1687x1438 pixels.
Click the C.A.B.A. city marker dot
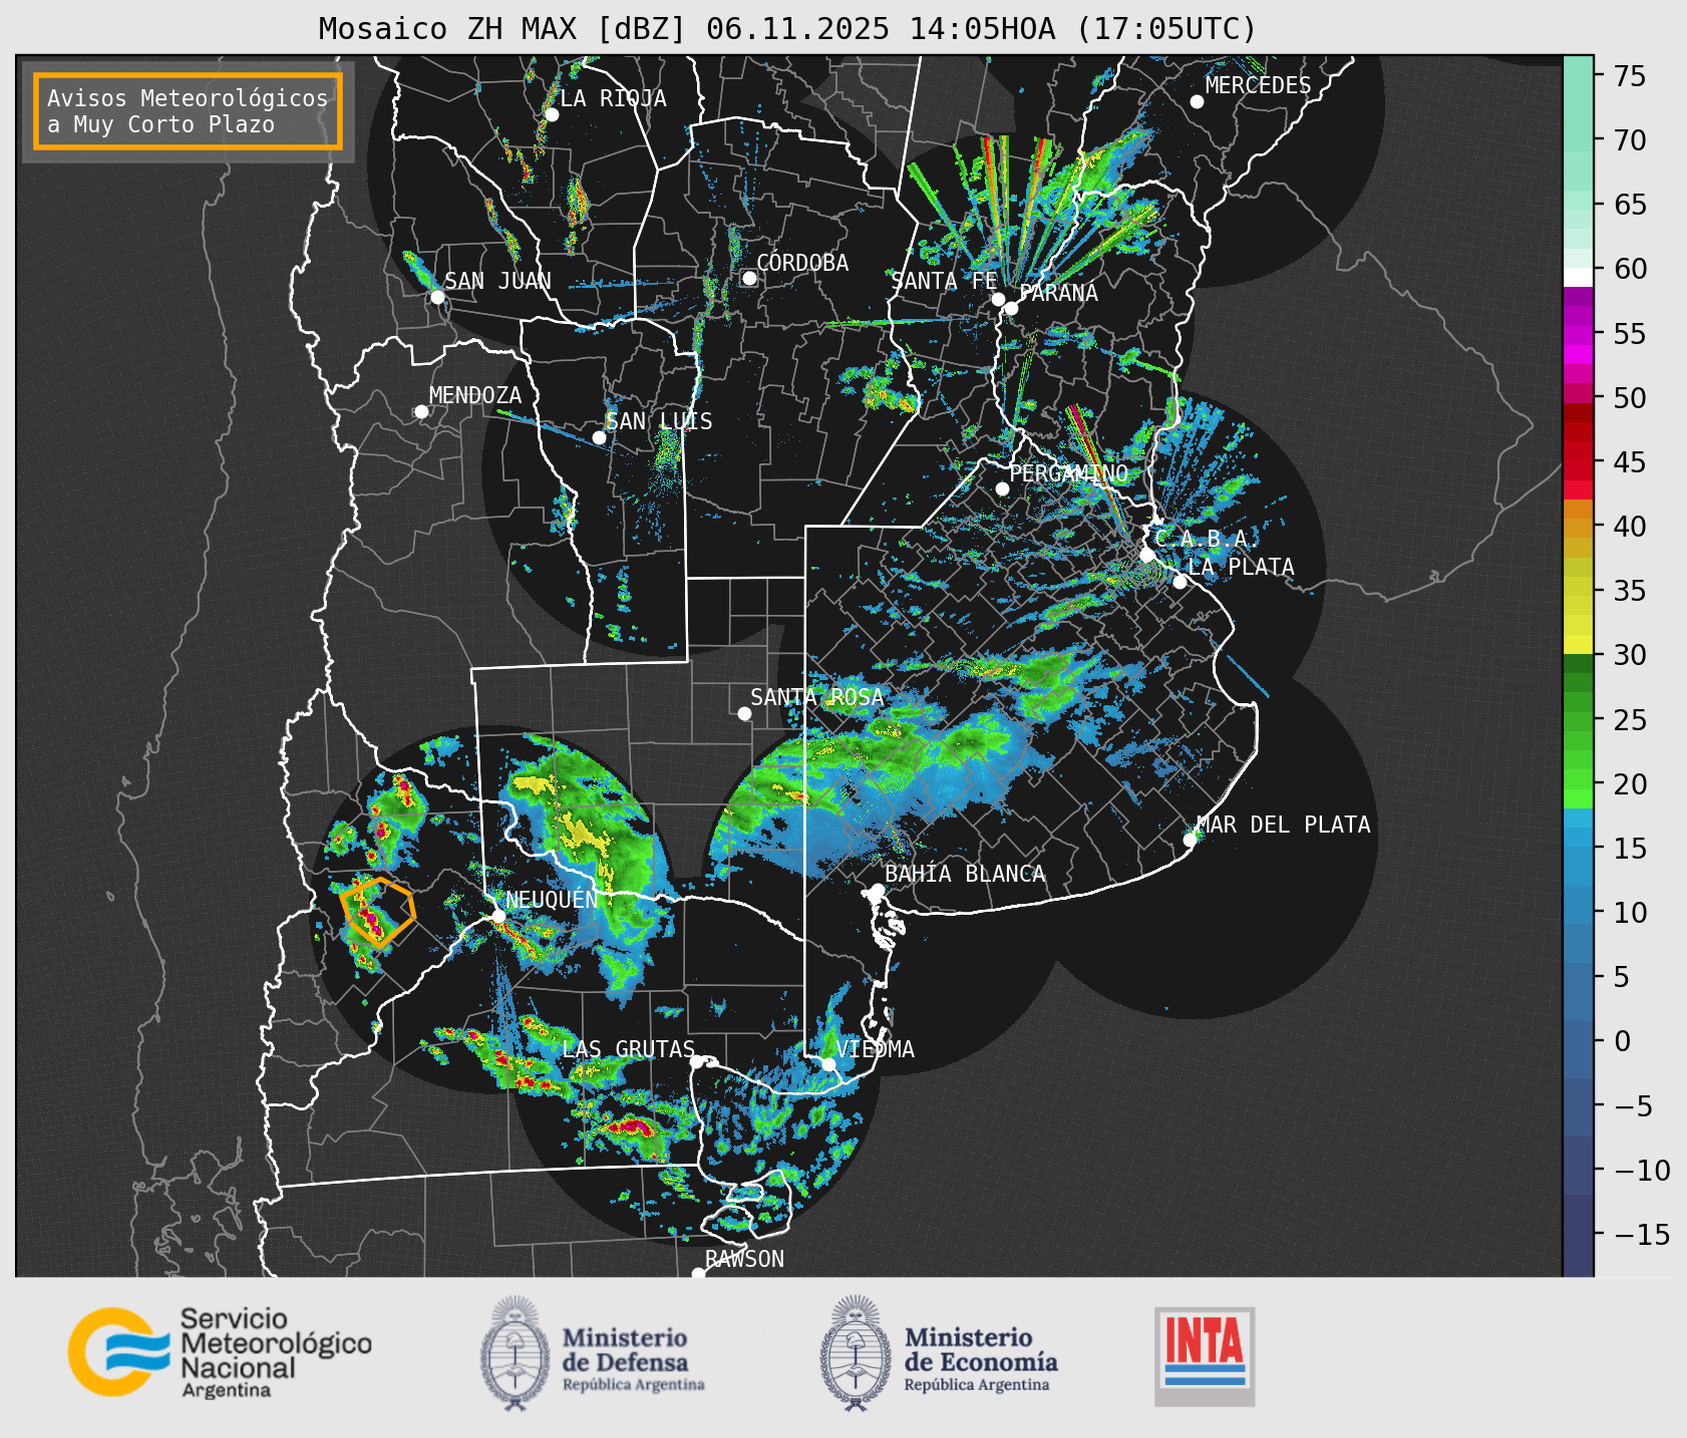[1147, 555]
